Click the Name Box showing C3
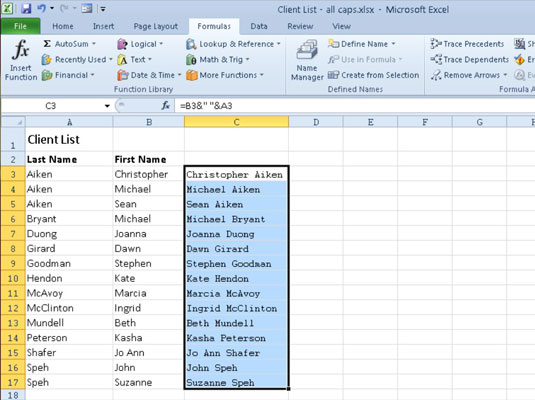The width and height of the screenshot is (535, 400). 51,106
